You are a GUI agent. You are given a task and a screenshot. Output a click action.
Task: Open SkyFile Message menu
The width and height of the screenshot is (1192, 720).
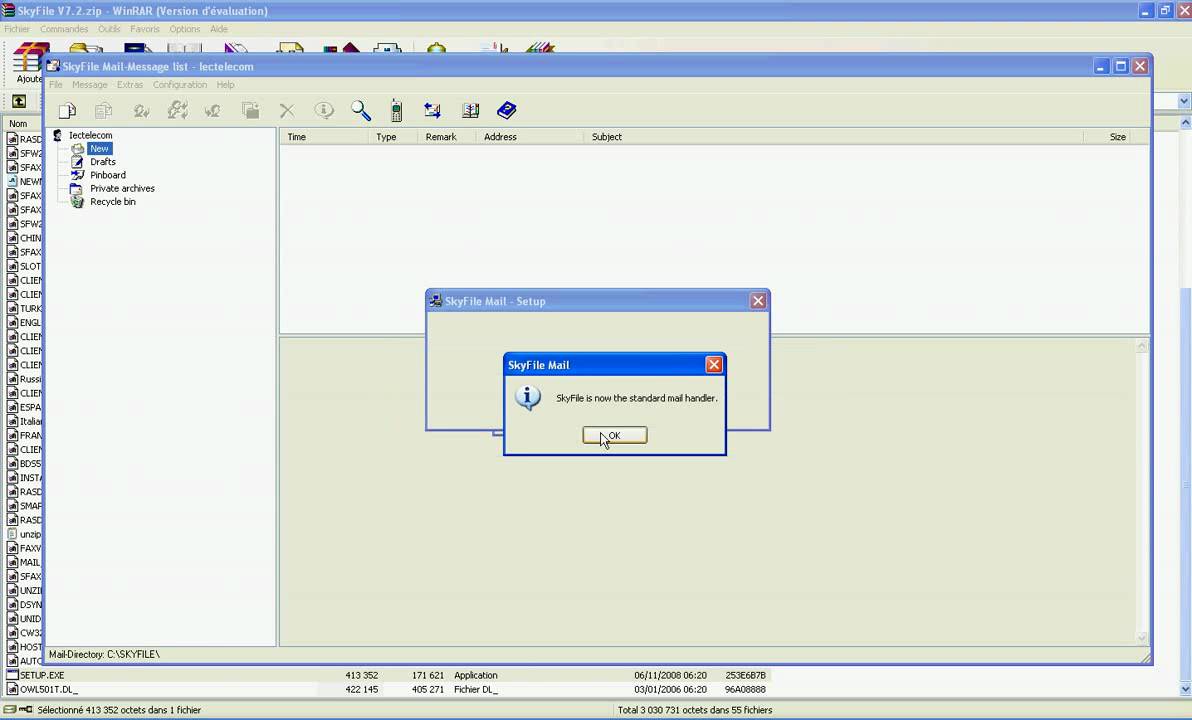coord(90,84)
